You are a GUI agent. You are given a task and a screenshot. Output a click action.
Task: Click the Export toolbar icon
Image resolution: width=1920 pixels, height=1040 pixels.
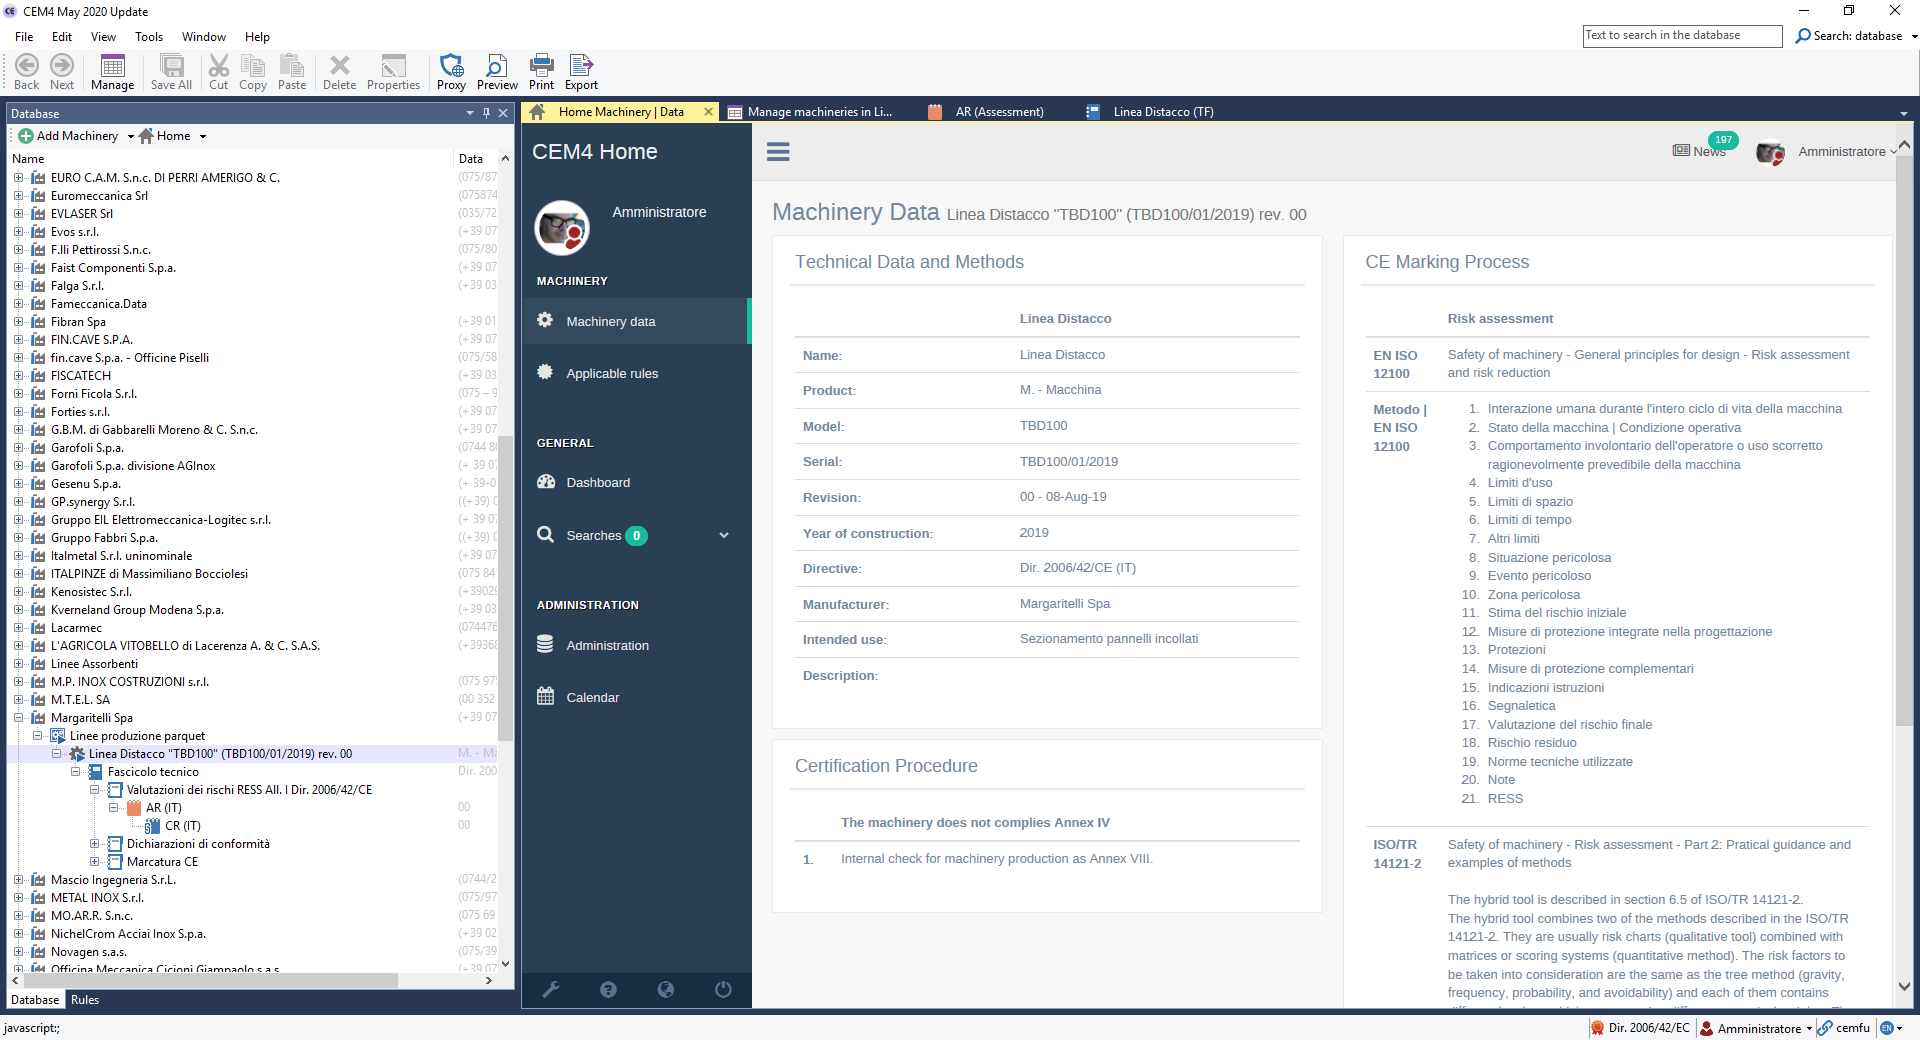click(x=581, y=71)
